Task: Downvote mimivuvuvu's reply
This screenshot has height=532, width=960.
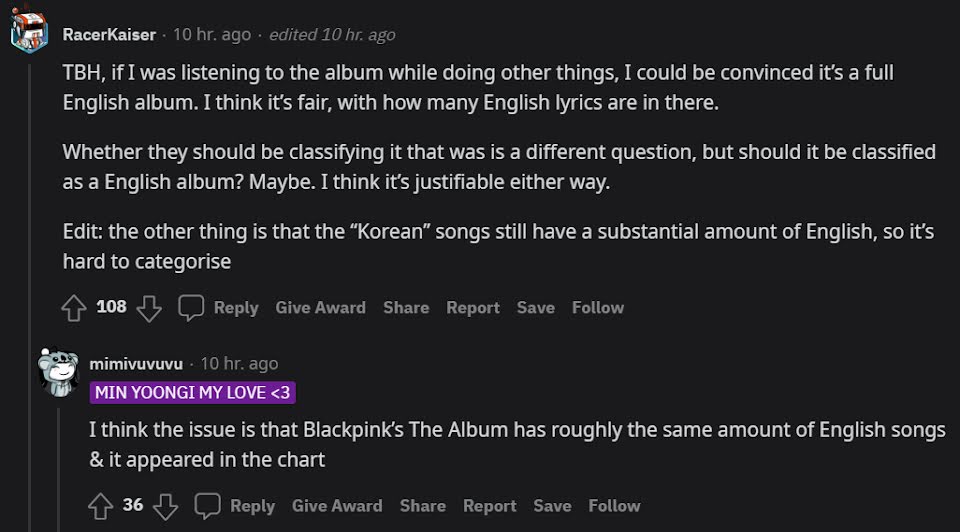Action: coord(166,506)
